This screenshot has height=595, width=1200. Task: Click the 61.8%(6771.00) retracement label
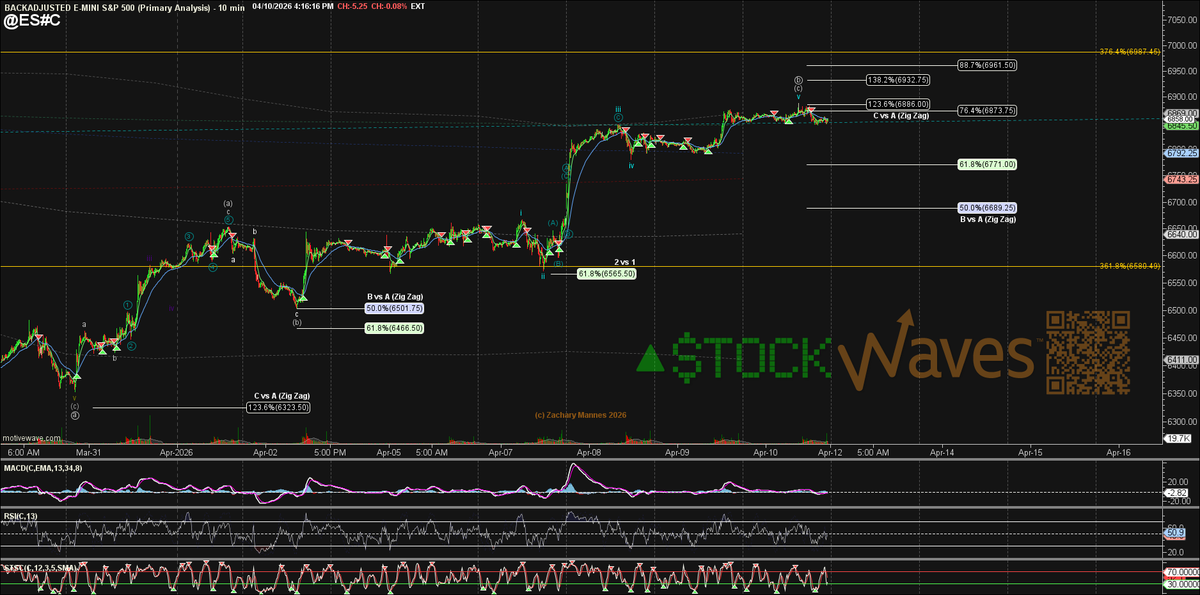tap(986, 164)
